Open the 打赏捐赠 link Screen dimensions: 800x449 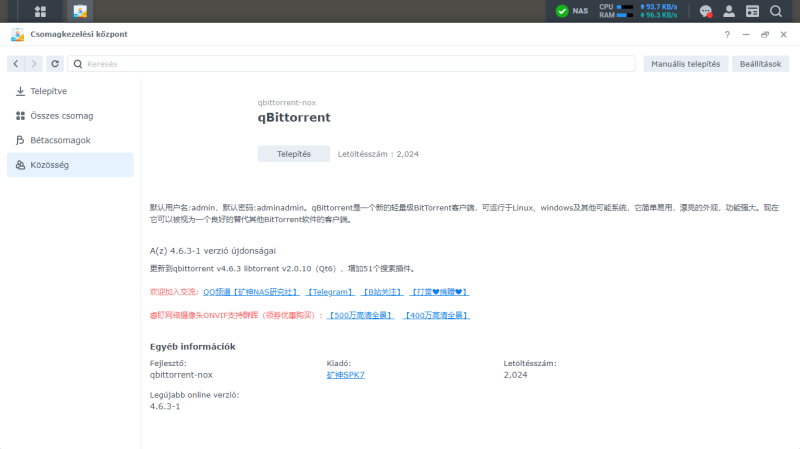pyautogui.click(x=439, y=292)
